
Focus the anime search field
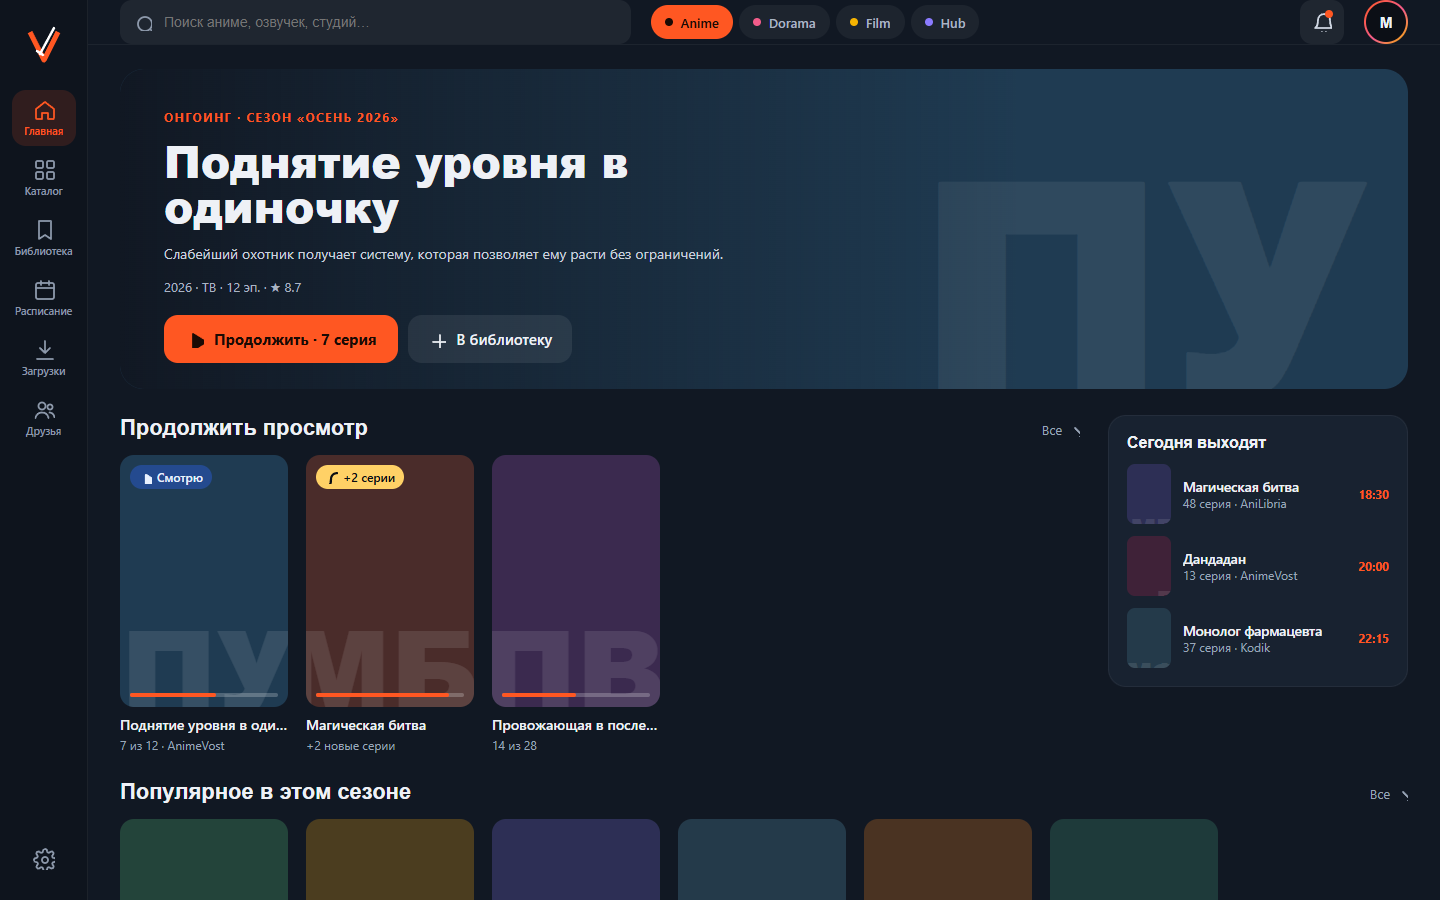point(375,22)
